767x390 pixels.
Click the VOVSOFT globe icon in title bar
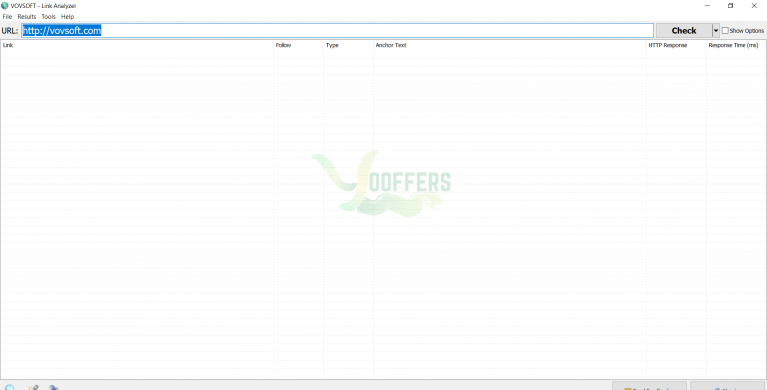[5, 6]
